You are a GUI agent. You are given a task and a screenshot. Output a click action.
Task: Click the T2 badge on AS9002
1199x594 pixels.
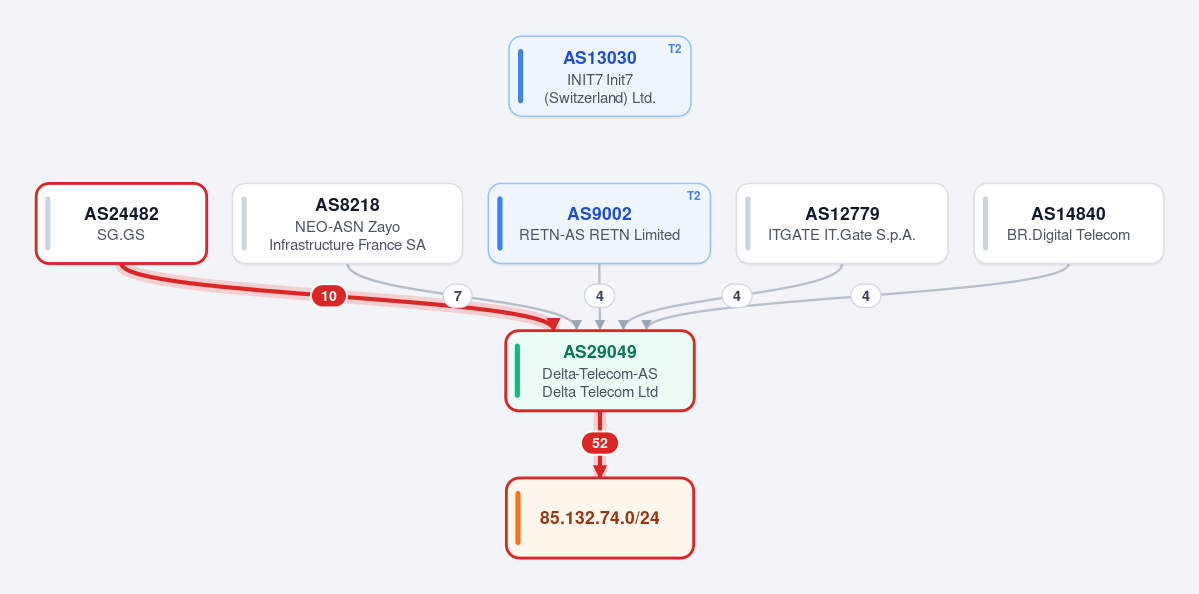point(694,196)
